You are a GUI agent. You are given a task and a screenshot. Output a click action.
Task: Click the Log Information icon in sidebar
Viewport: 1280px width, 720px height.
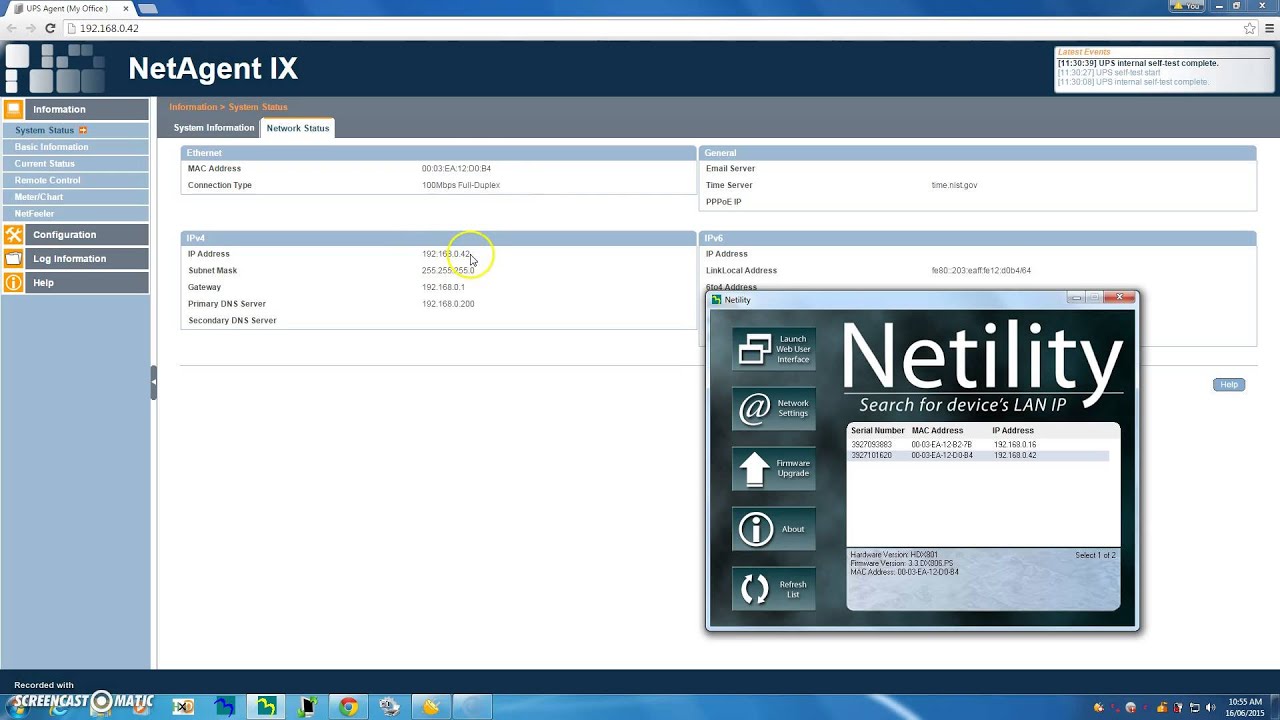(x=13, y=258)
